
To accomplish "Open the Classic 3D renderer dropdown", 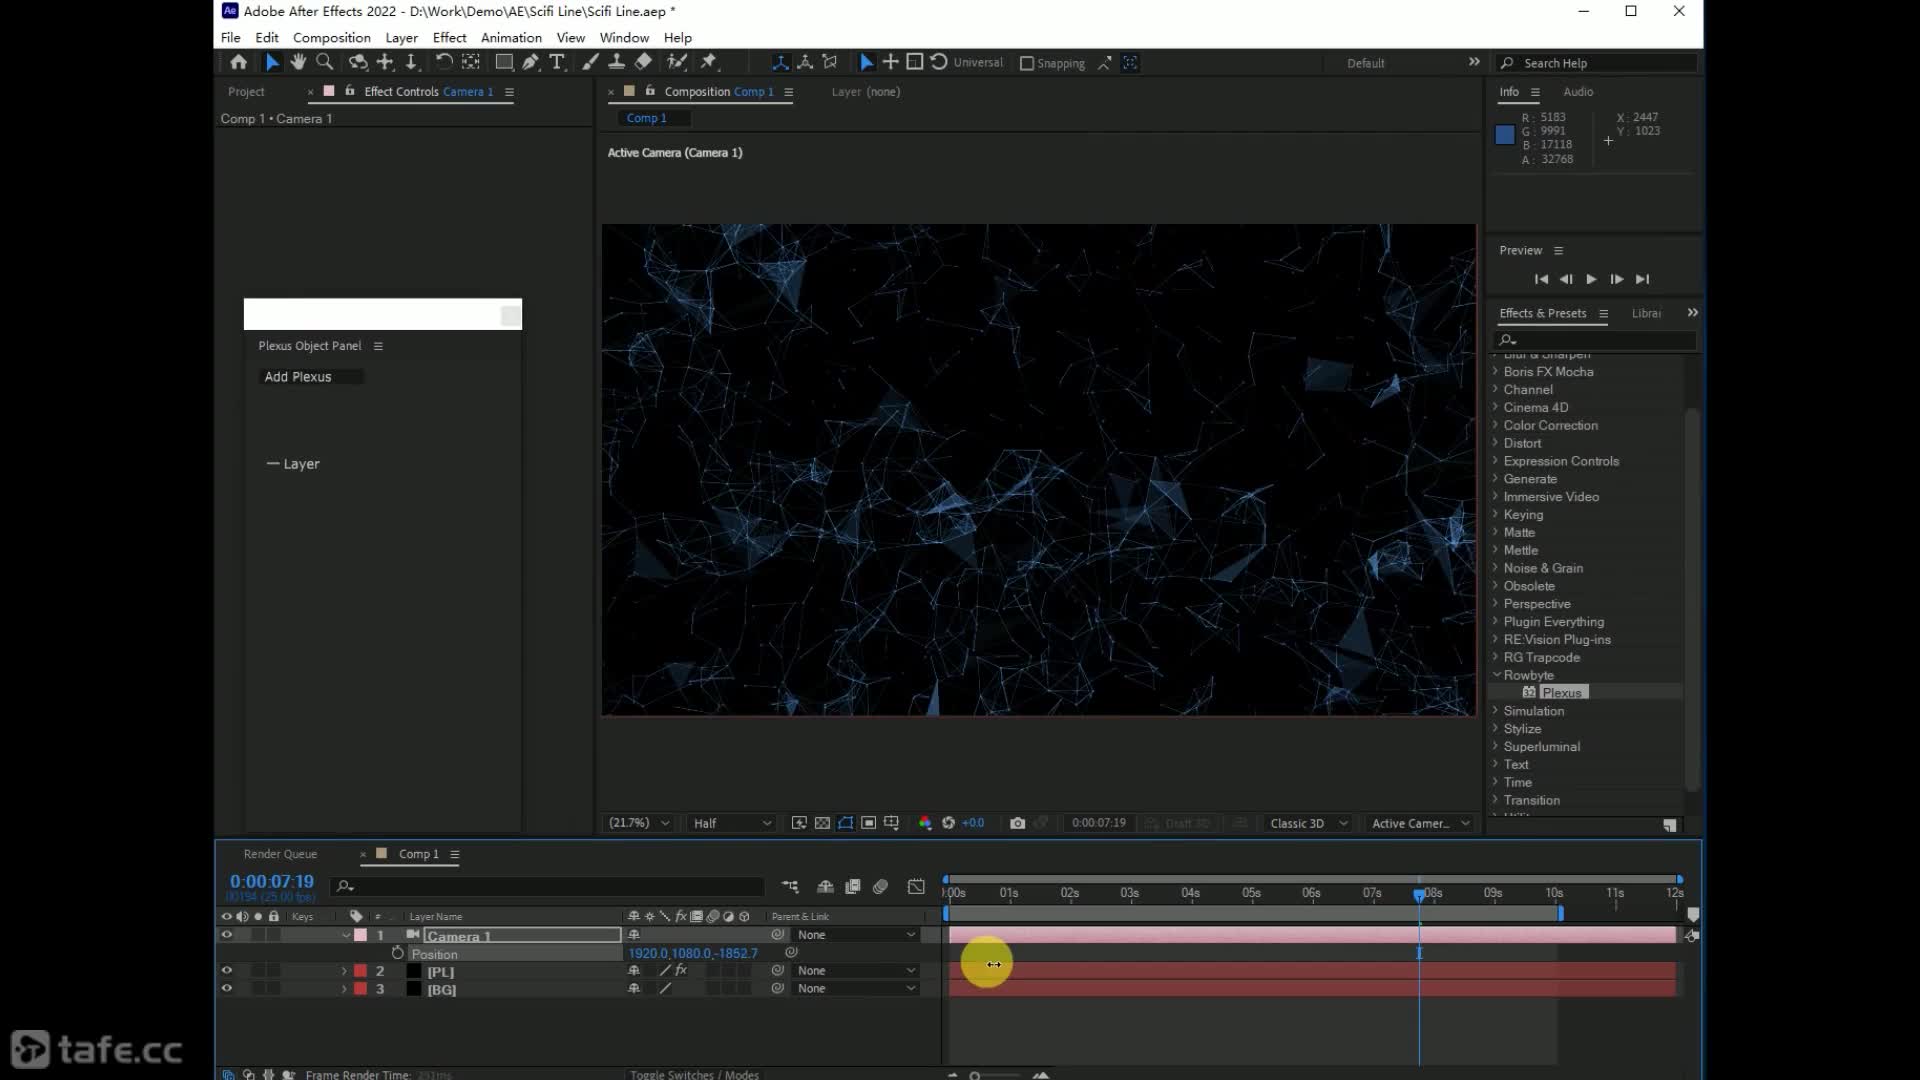I will [x=1308, y=823].
